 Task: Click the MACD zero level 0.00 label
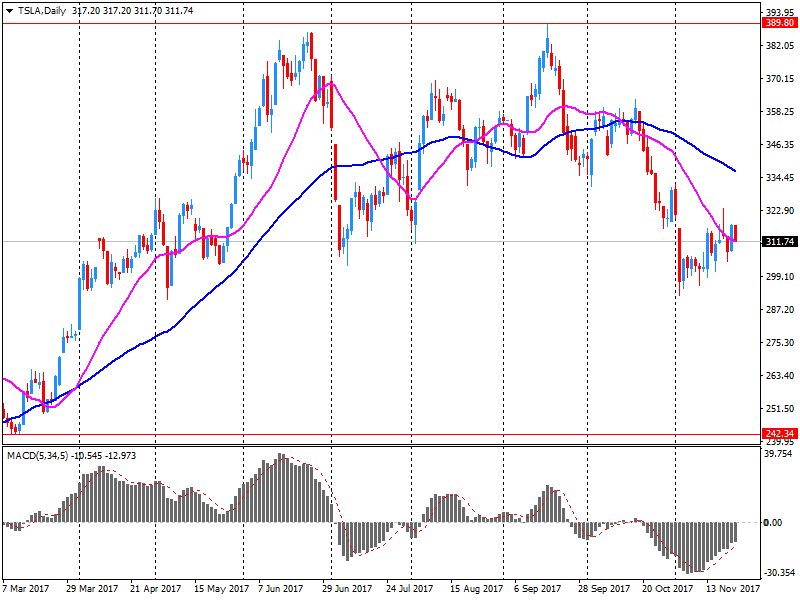[x=772, y=522]
